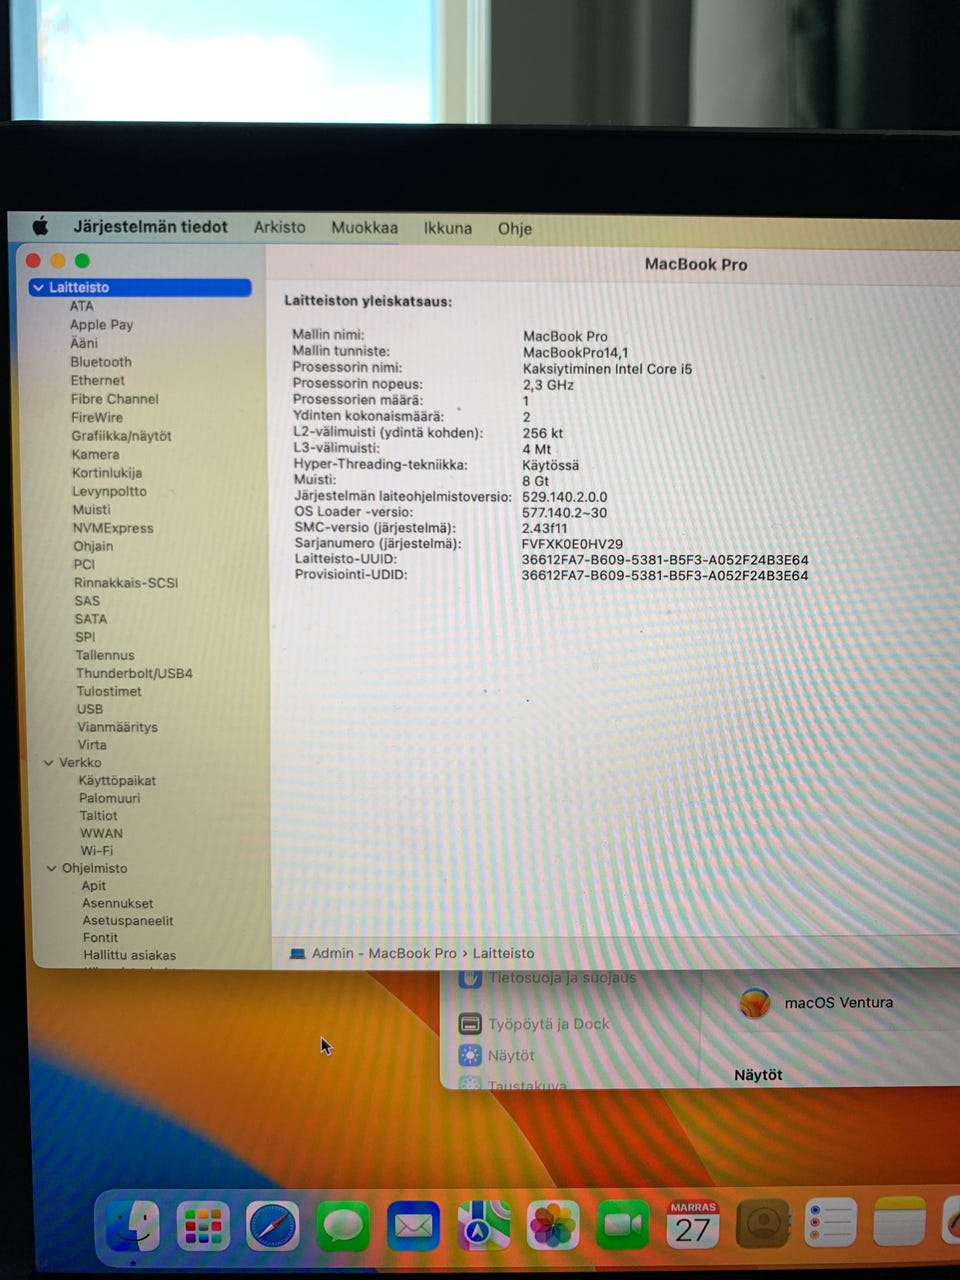This screenshot has height=1280, width=960.
Task: Open Calendar from the Dock
Action: tap(693, 1224)
